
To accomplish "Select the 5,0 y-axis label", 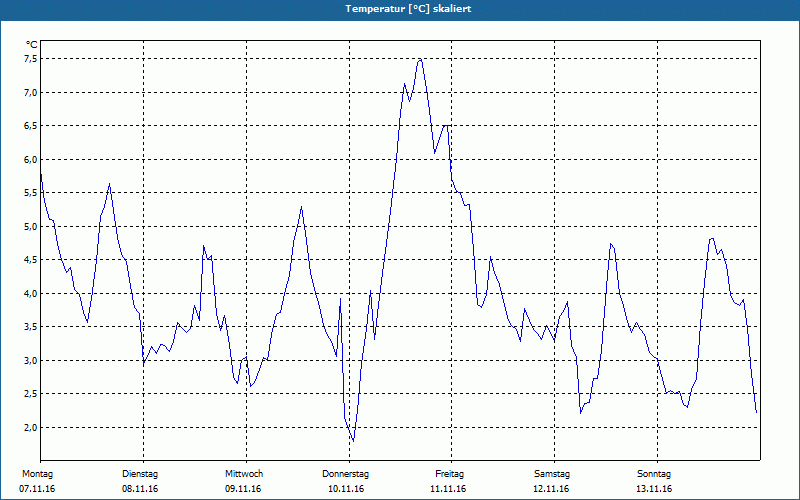I will 30,227.
